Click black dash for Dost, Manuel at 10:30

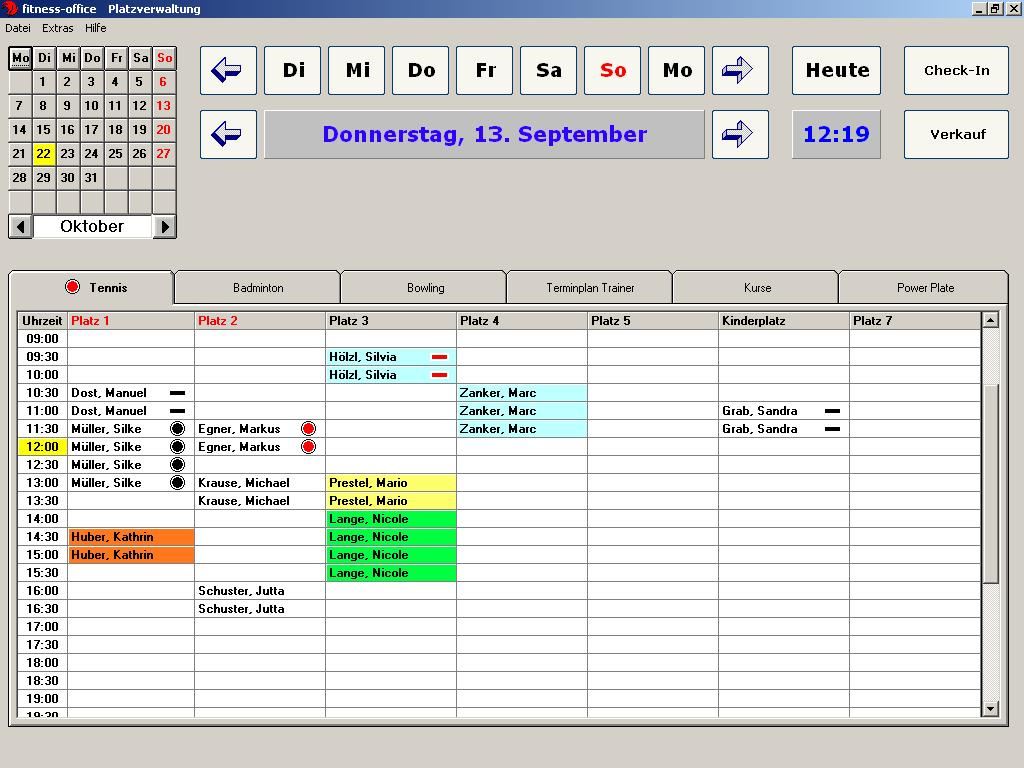(x=178, y=393)
